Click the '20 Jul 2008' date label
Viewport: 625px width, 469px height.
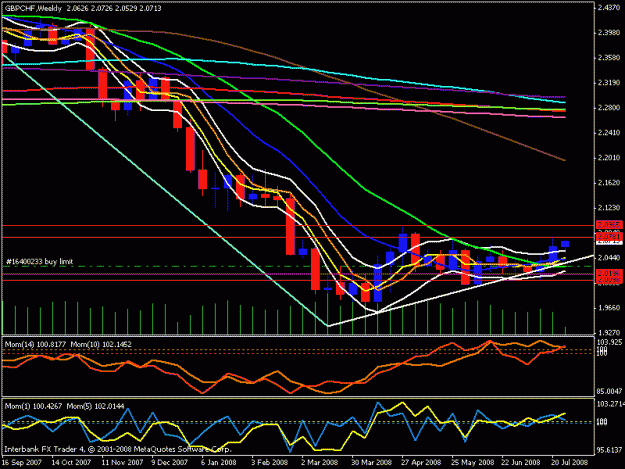coord(569,462)
